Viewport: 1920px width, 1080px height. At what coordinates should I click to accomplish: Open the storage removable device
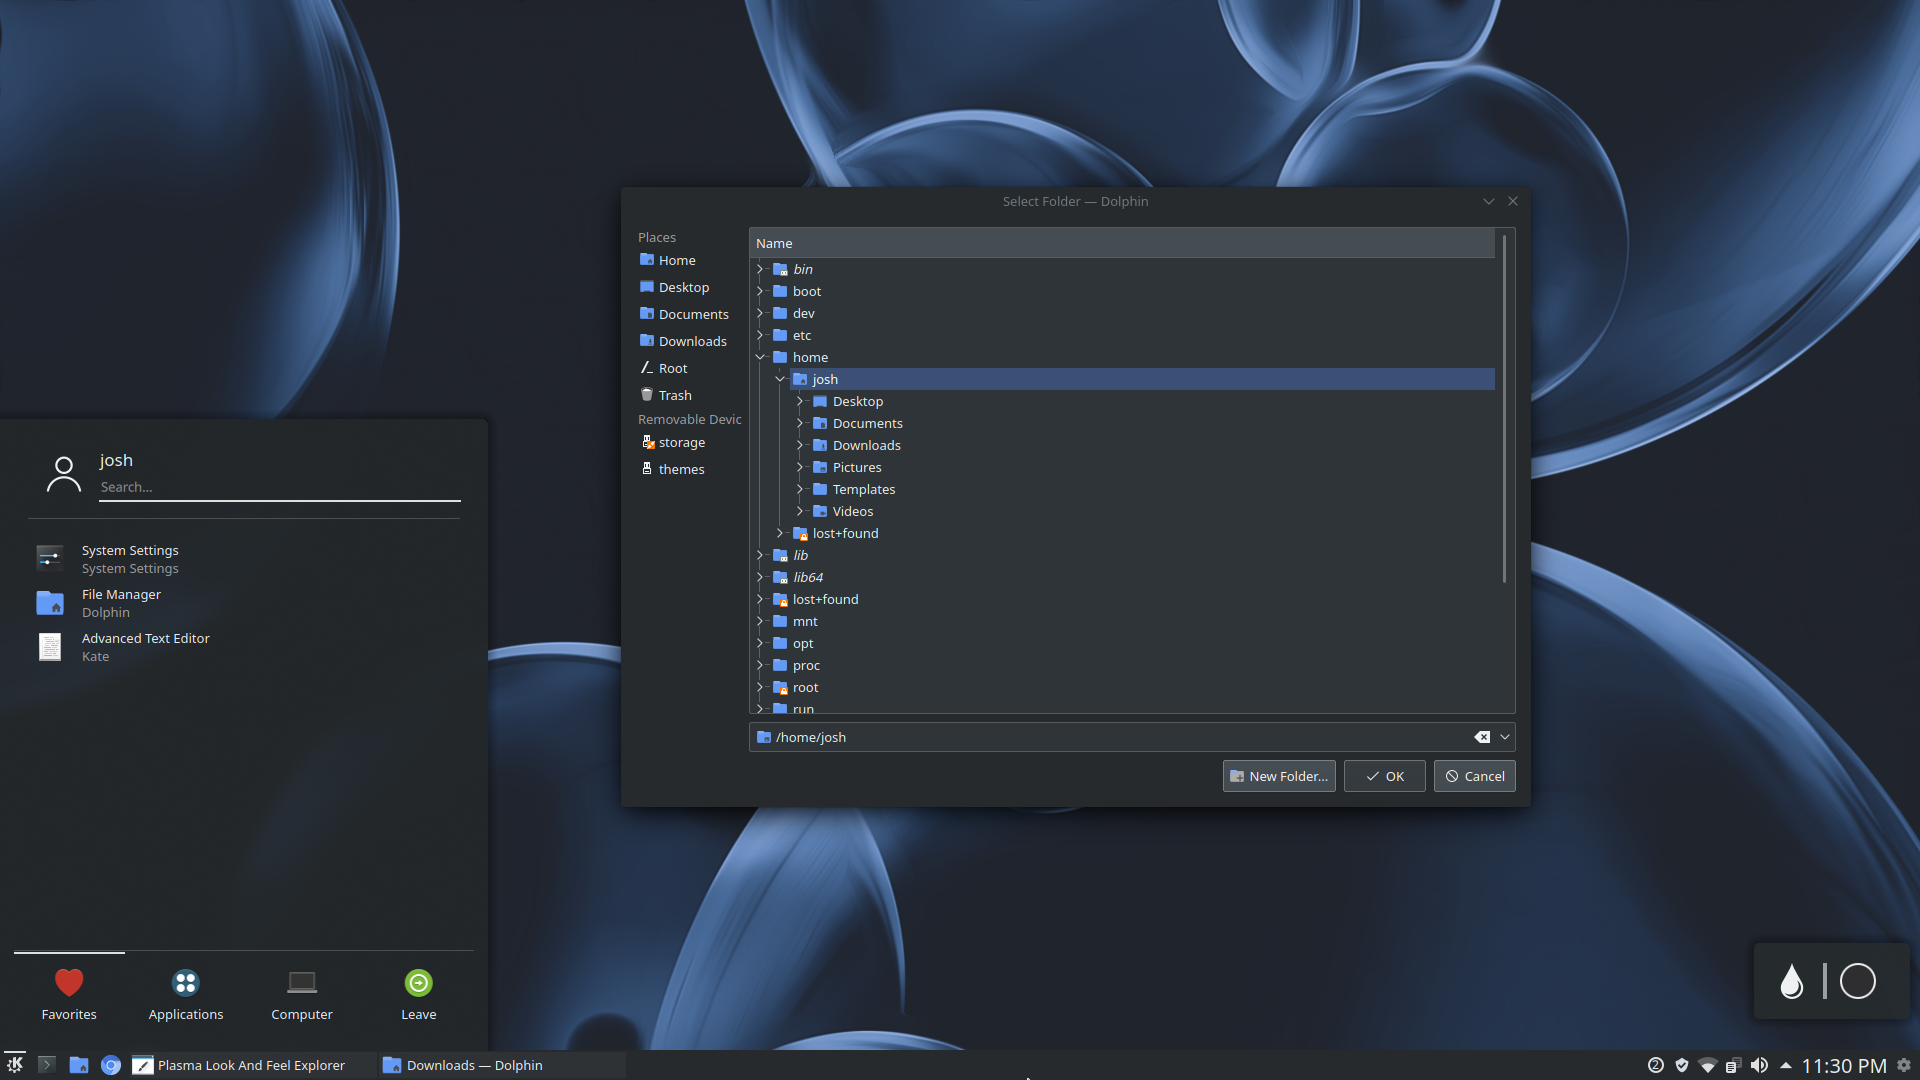(x=673, y=442)
